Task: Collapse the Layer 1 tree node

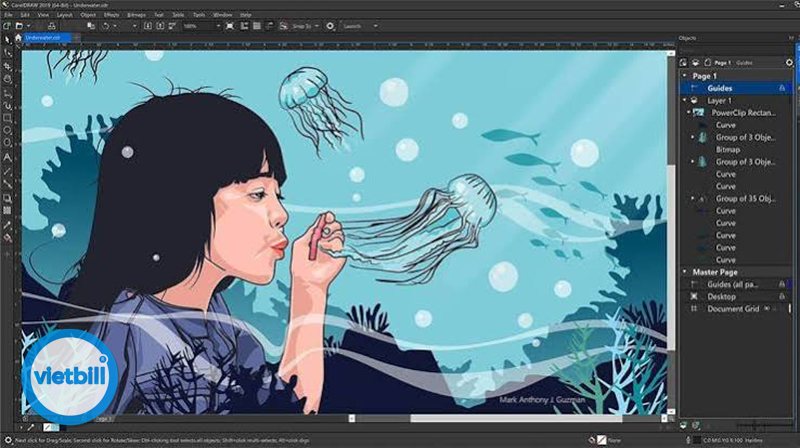Action: point(685,100)
